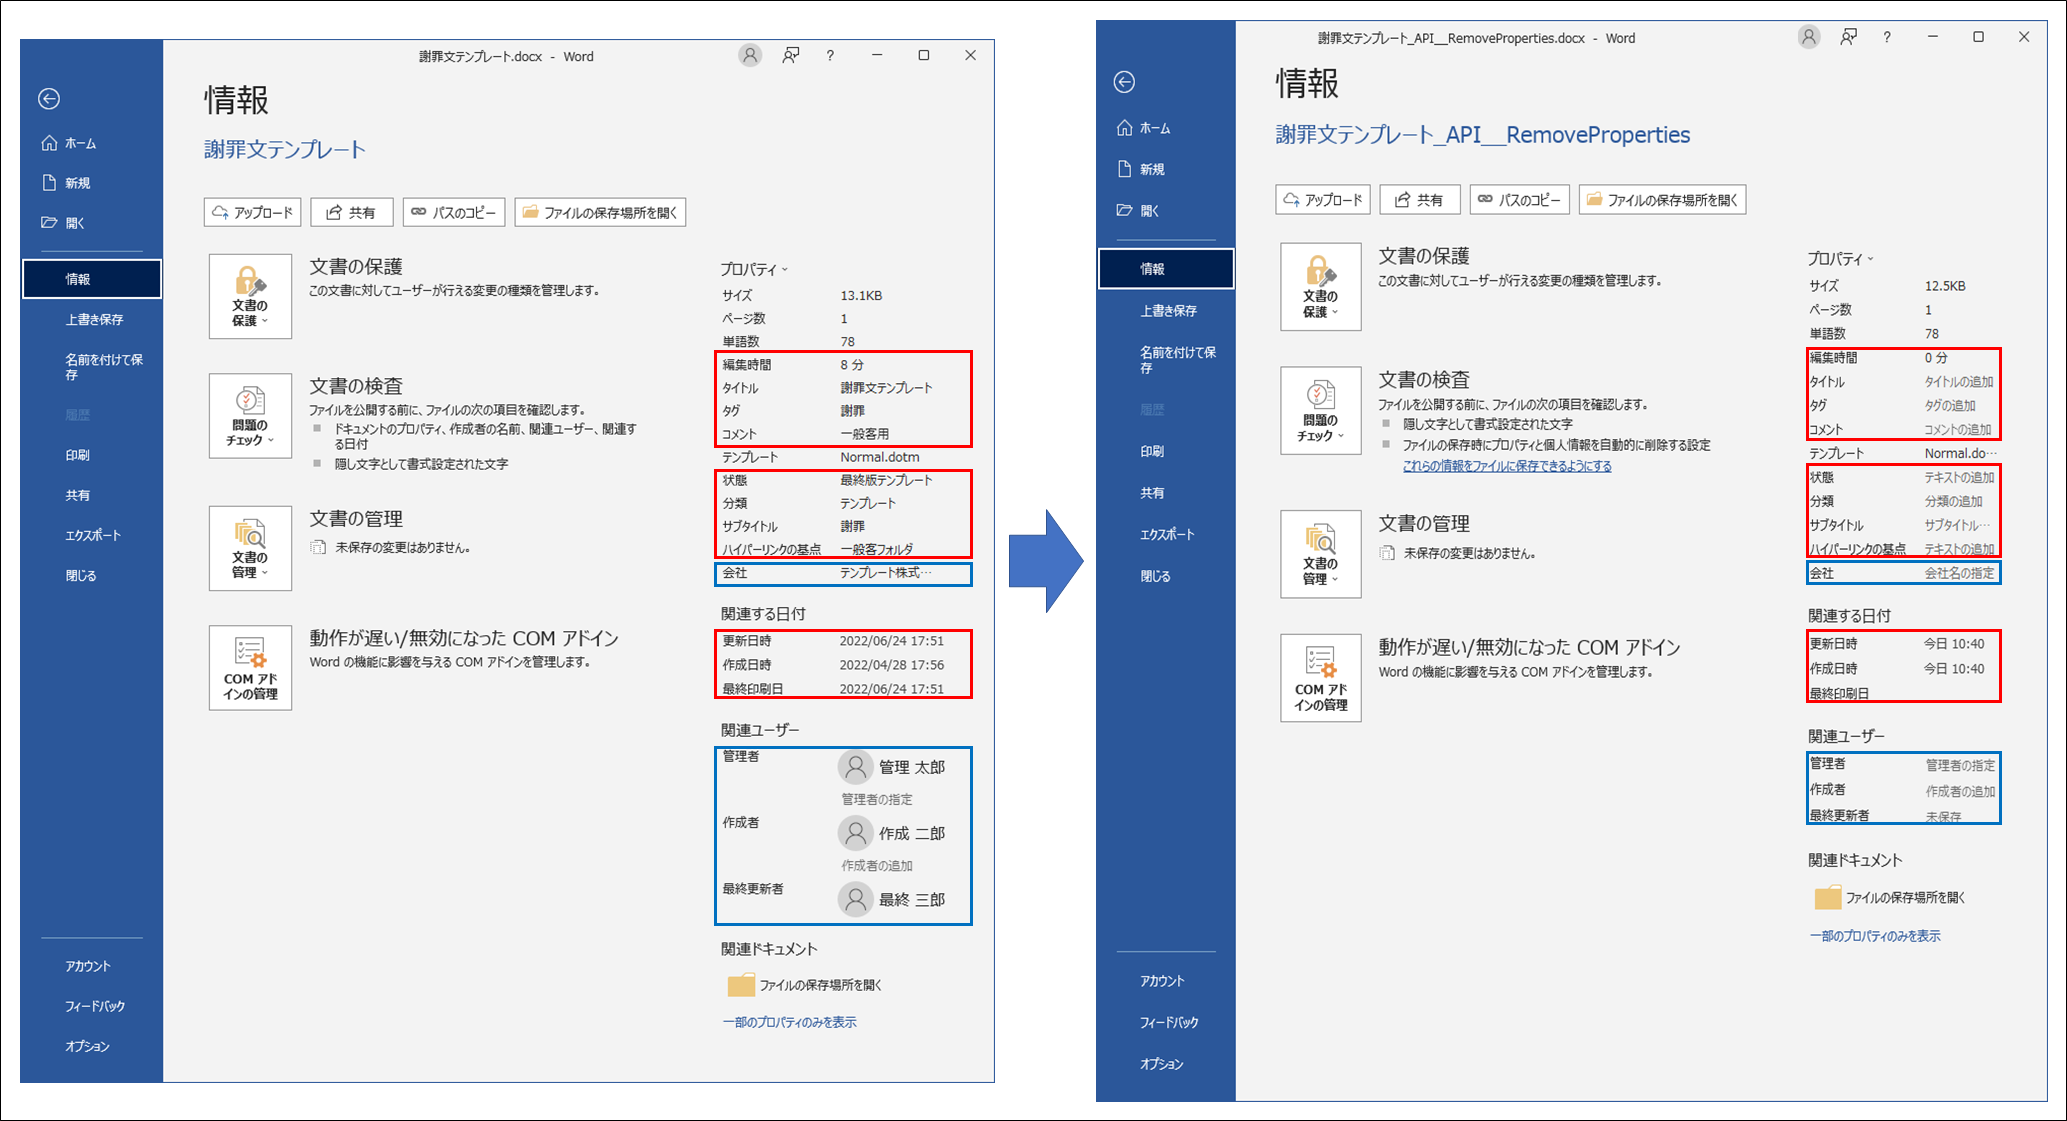
Task: Click the account avatar icon in right title bar
Action: [x=1809, y=37]
